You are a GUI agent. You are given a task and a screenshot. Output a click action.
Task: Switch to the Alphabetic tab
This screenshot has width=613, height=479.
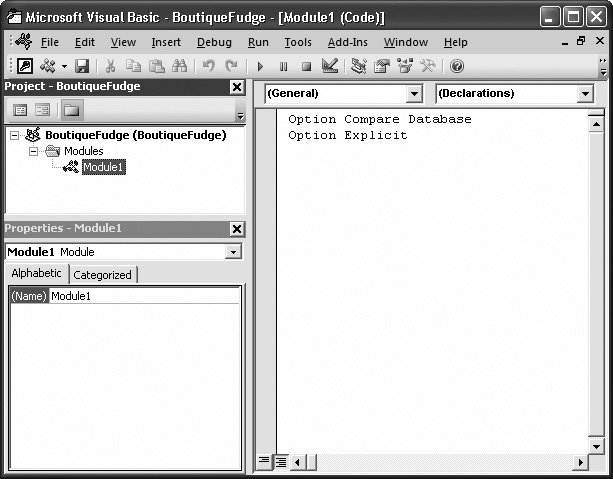tap(36, 273)
